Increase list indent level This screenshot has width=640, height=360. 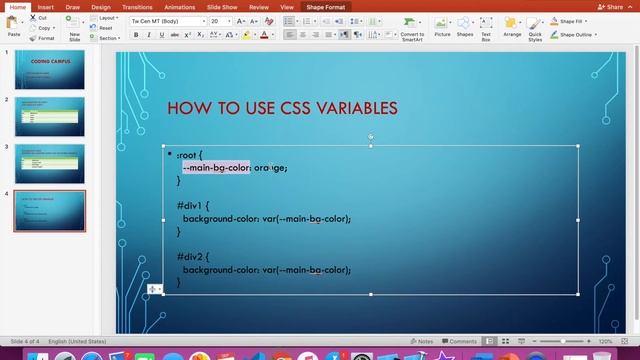[339, 21]
